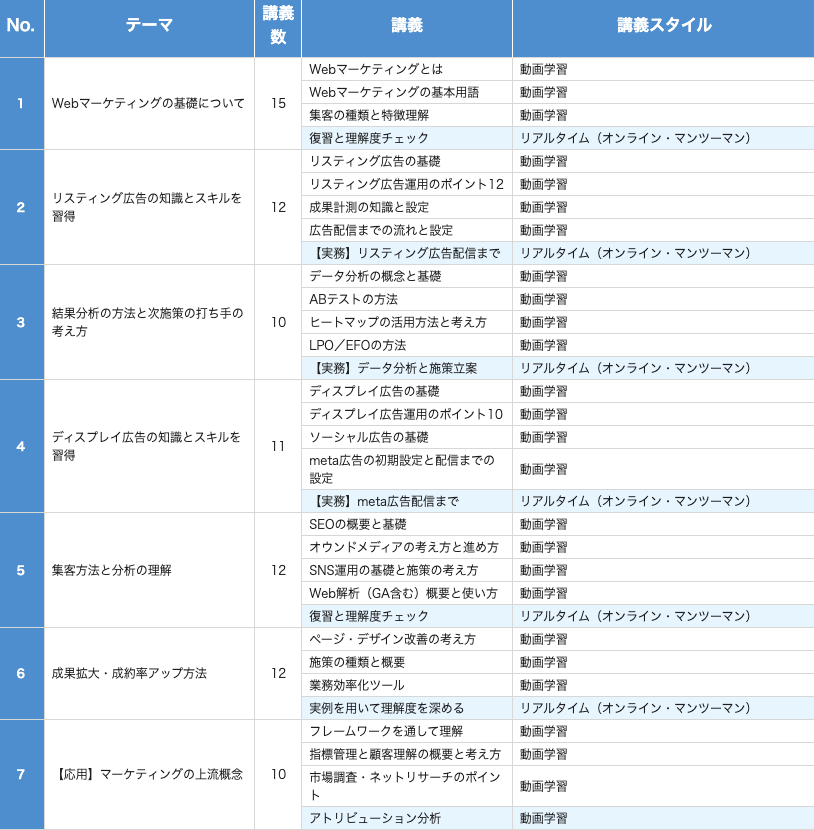Image resolution: width=814 pixels, height=830 pixels.
Task: Click theme Webマーケティングの基礎について
Action: (149, 103)
